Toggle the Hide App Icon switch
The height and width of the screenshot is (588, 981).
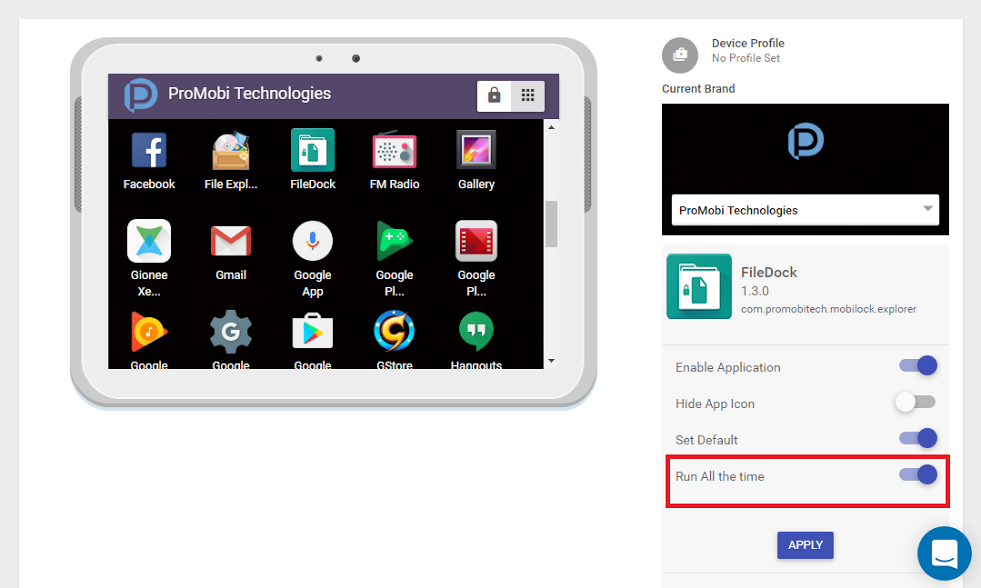915,402
